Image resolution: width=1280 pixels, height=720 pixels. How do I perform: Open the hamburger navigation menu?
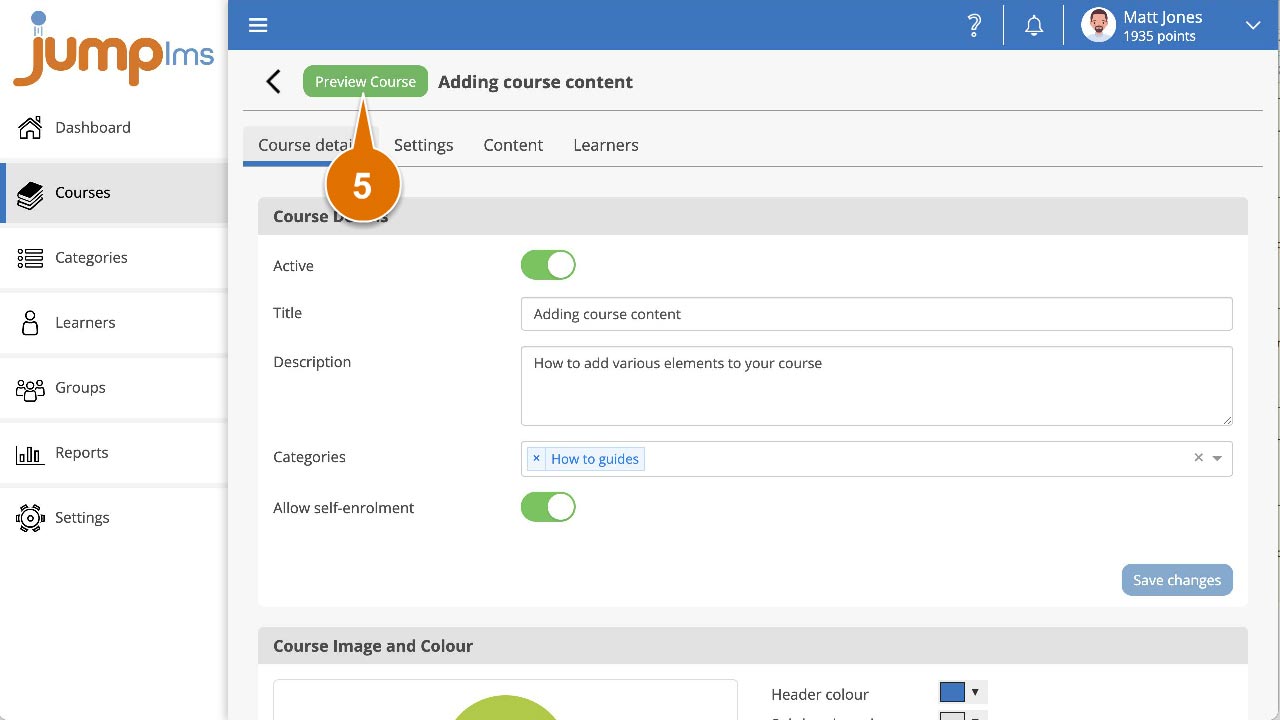258,25
